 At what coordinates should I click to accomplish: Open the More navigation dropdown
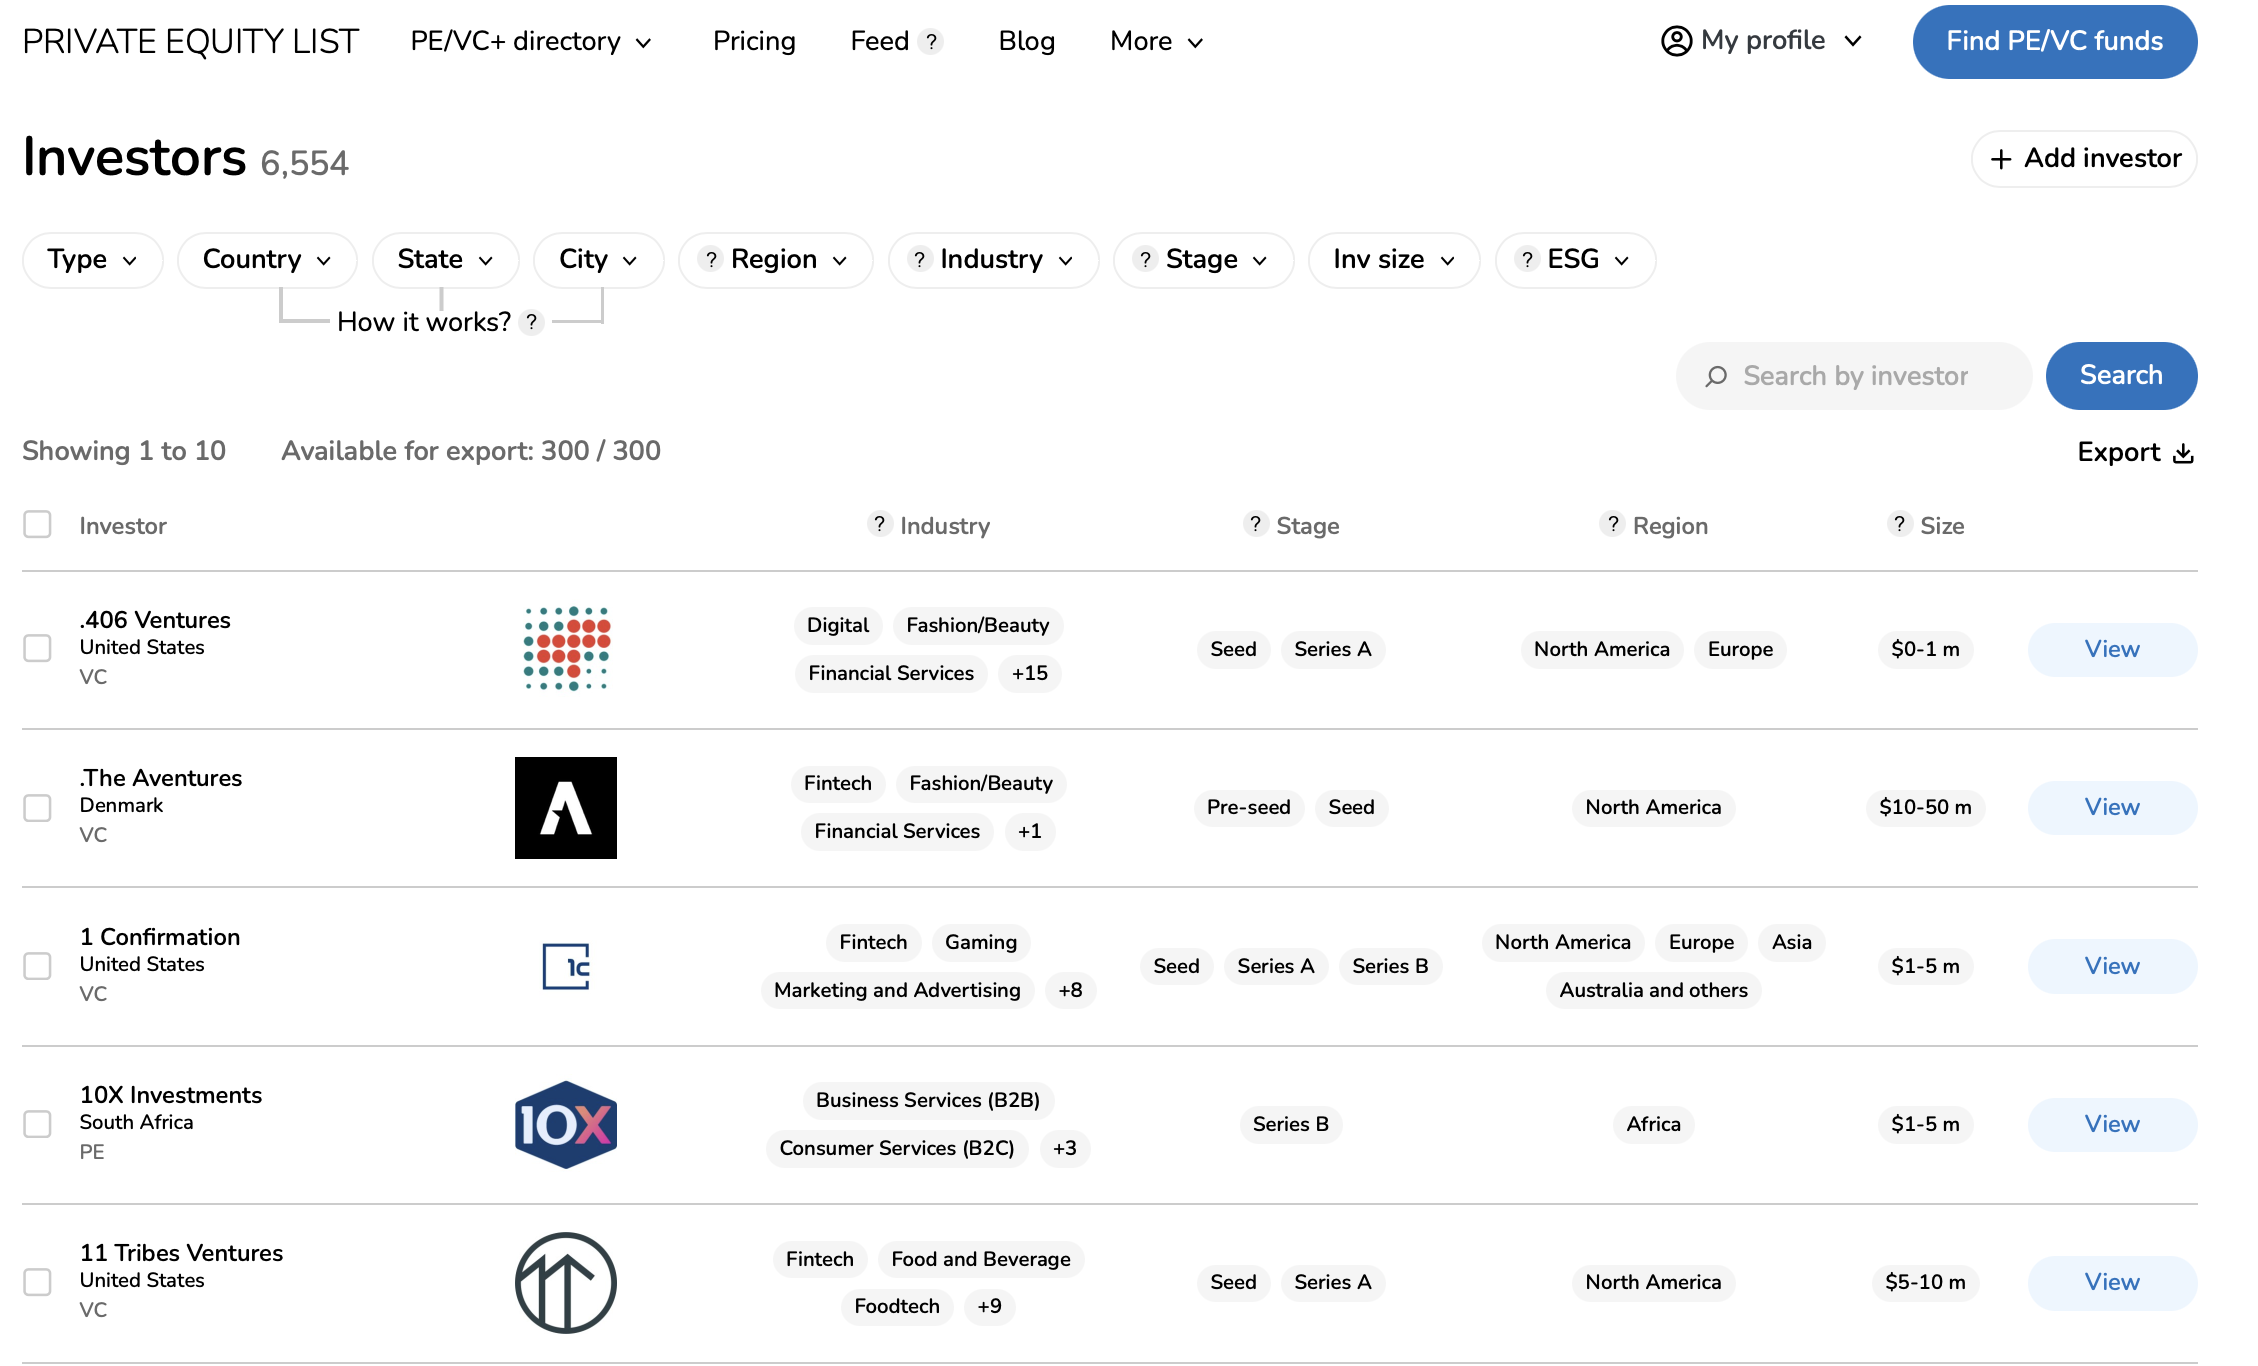click(x=1155, y=41)
